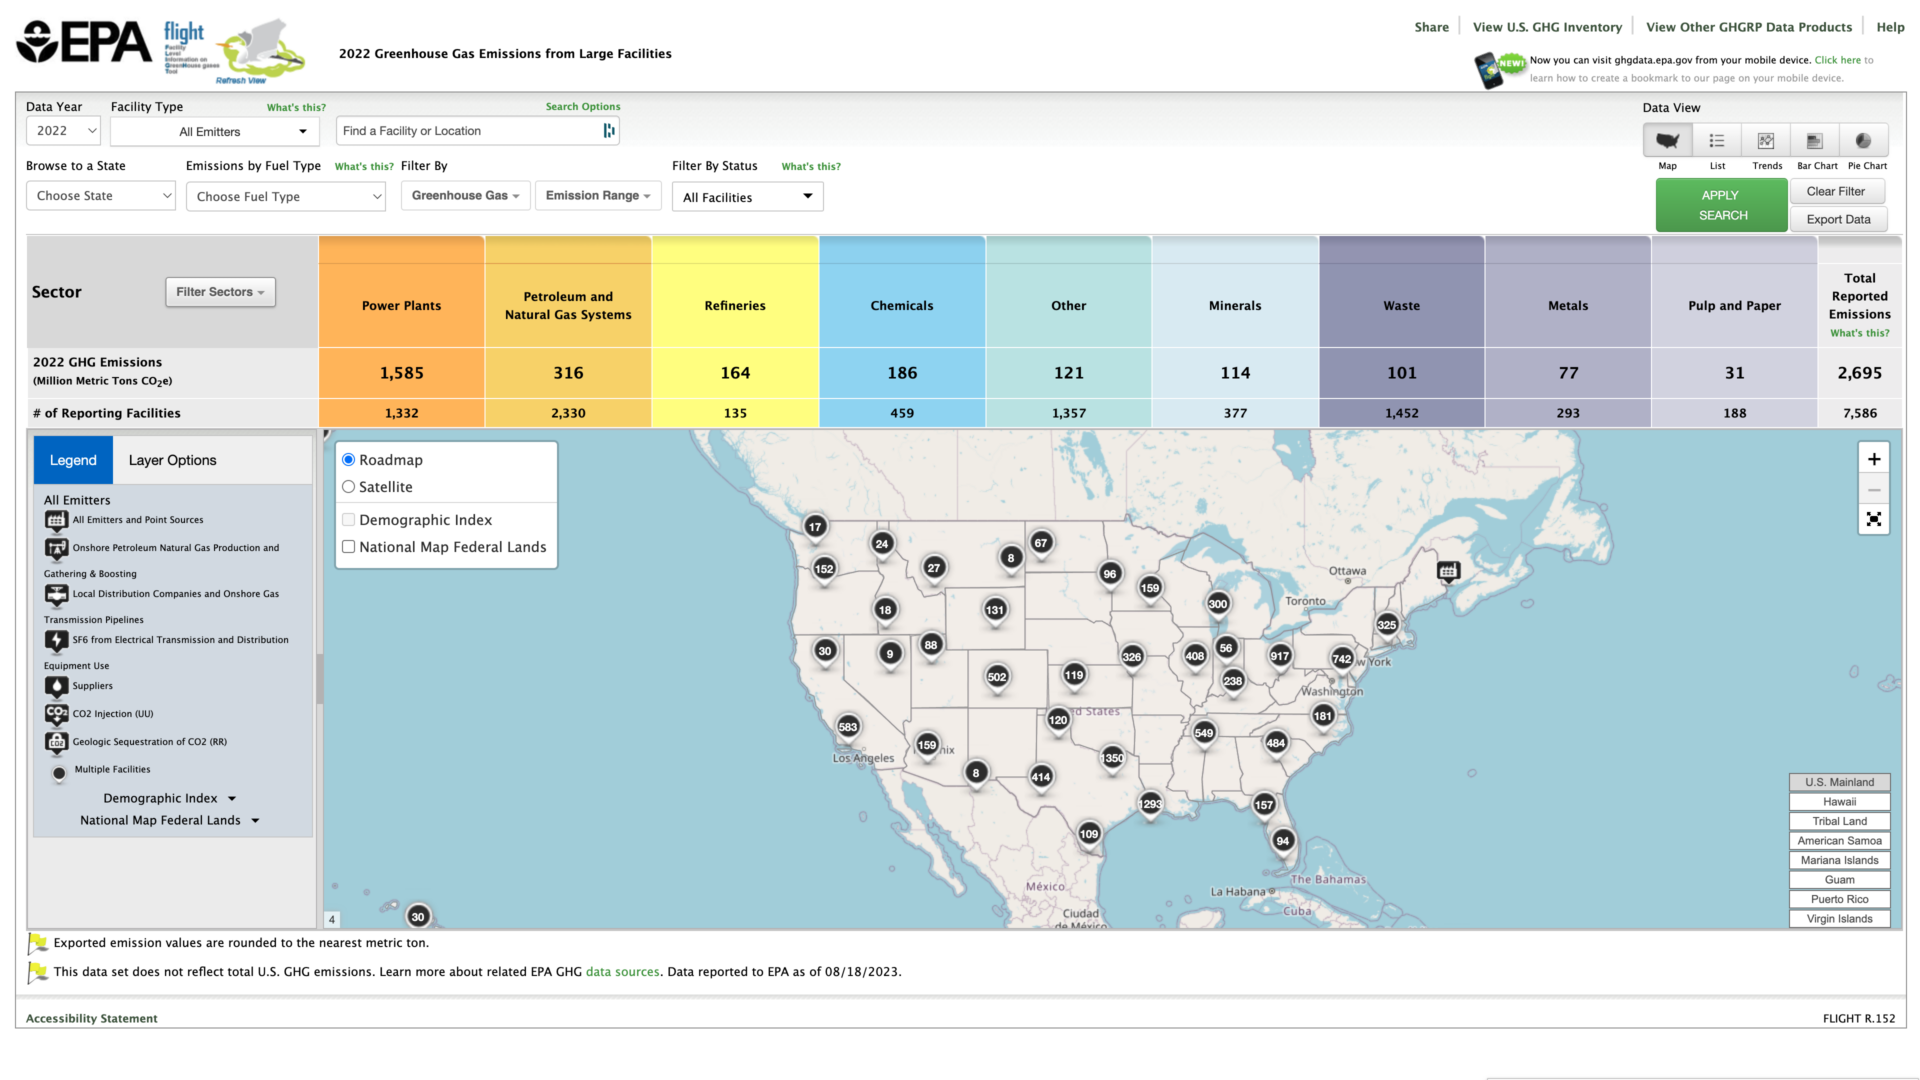Switch to List data view

tap(1717, 141)
